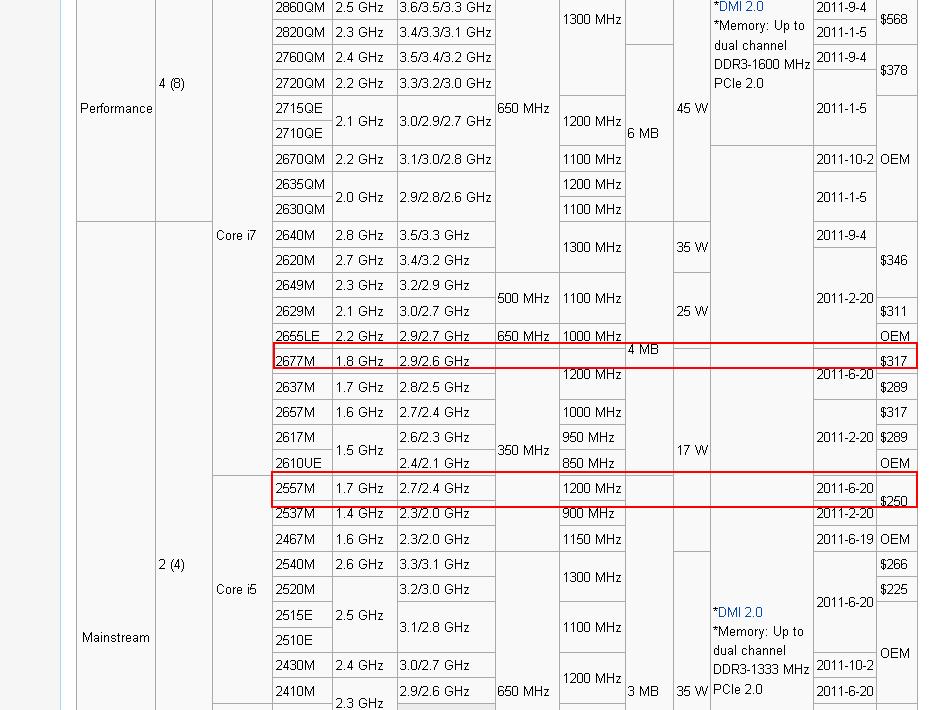Screen dimensions: 935x710
Task: Select the 2655LE model cell
Action: pyautogui.click(x=302, y=336)
